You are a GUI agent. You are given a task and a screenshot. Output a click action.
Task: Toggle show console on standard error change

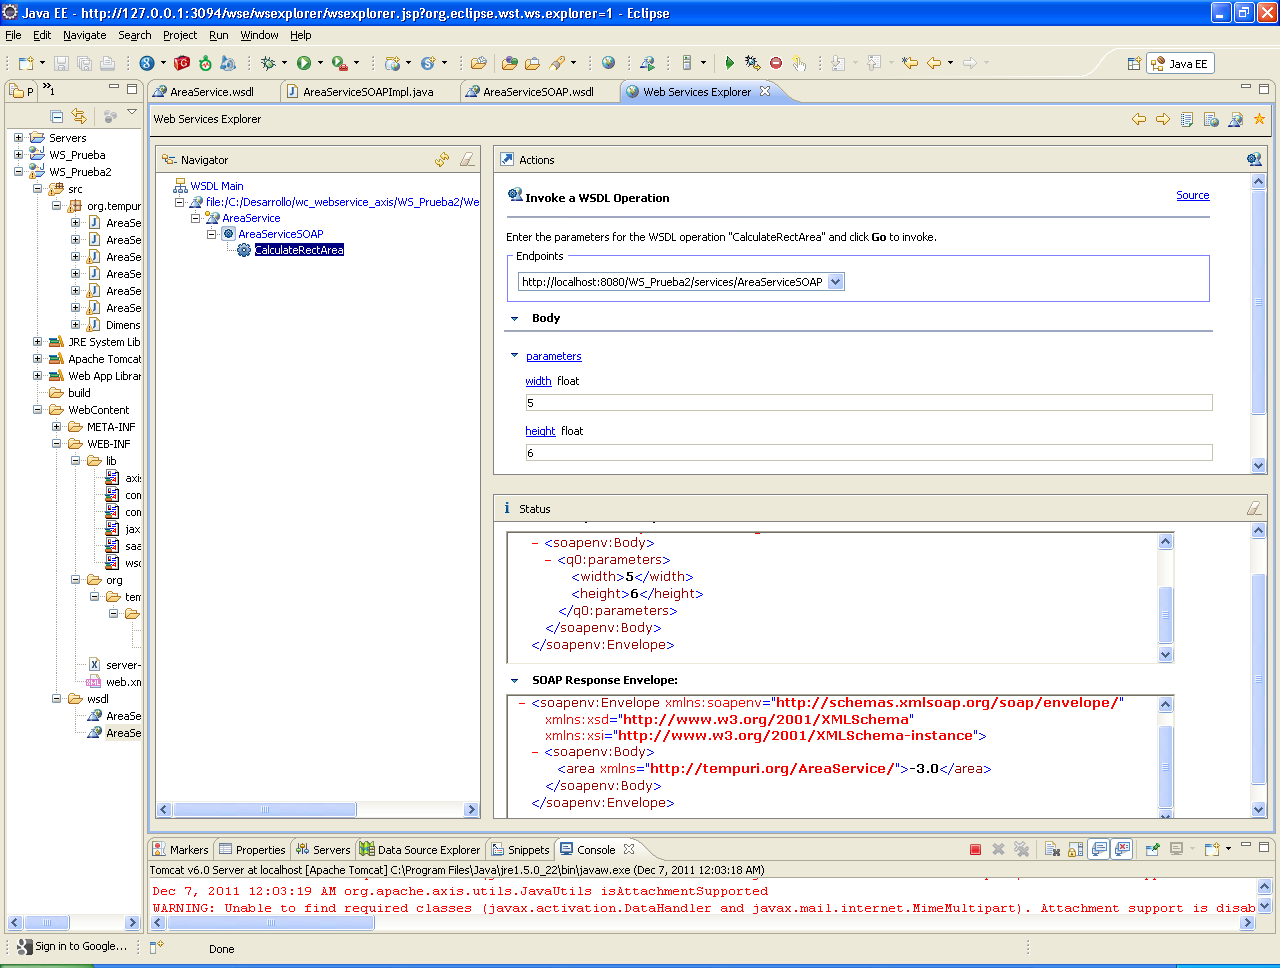(1122, 850)
